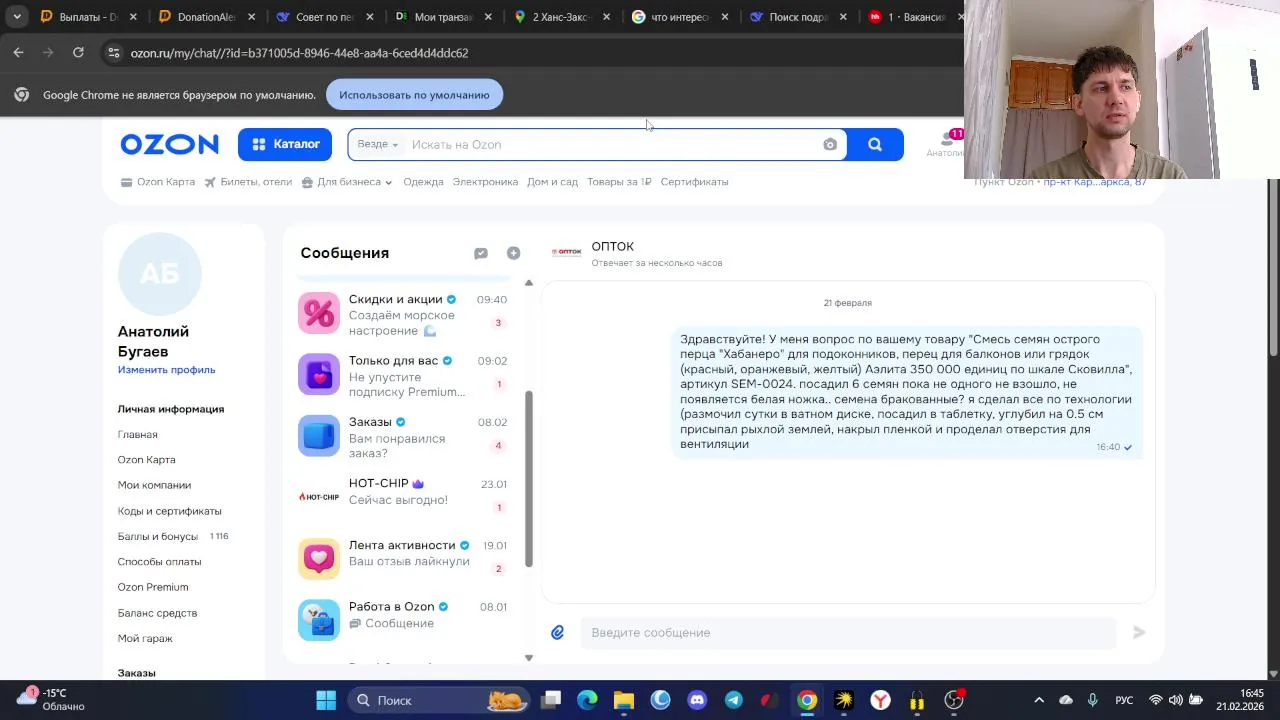Open Windows Start menu

pyautogui.click(x=326, y=700)
